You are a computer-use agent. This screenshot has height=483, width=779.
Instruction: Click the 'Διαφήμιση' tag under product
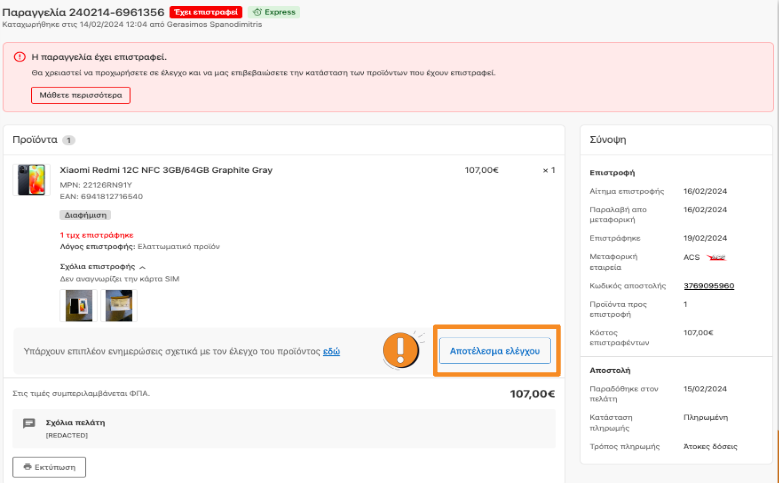[x=85, y=215]
